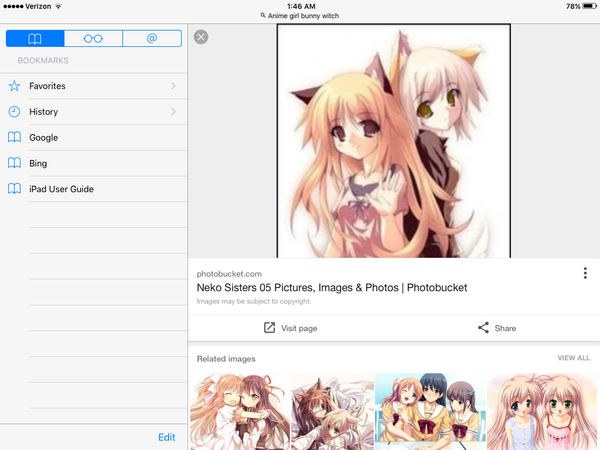
Task: Tap the Wi-Fi status icon
Action: click(x=58, y=6)
